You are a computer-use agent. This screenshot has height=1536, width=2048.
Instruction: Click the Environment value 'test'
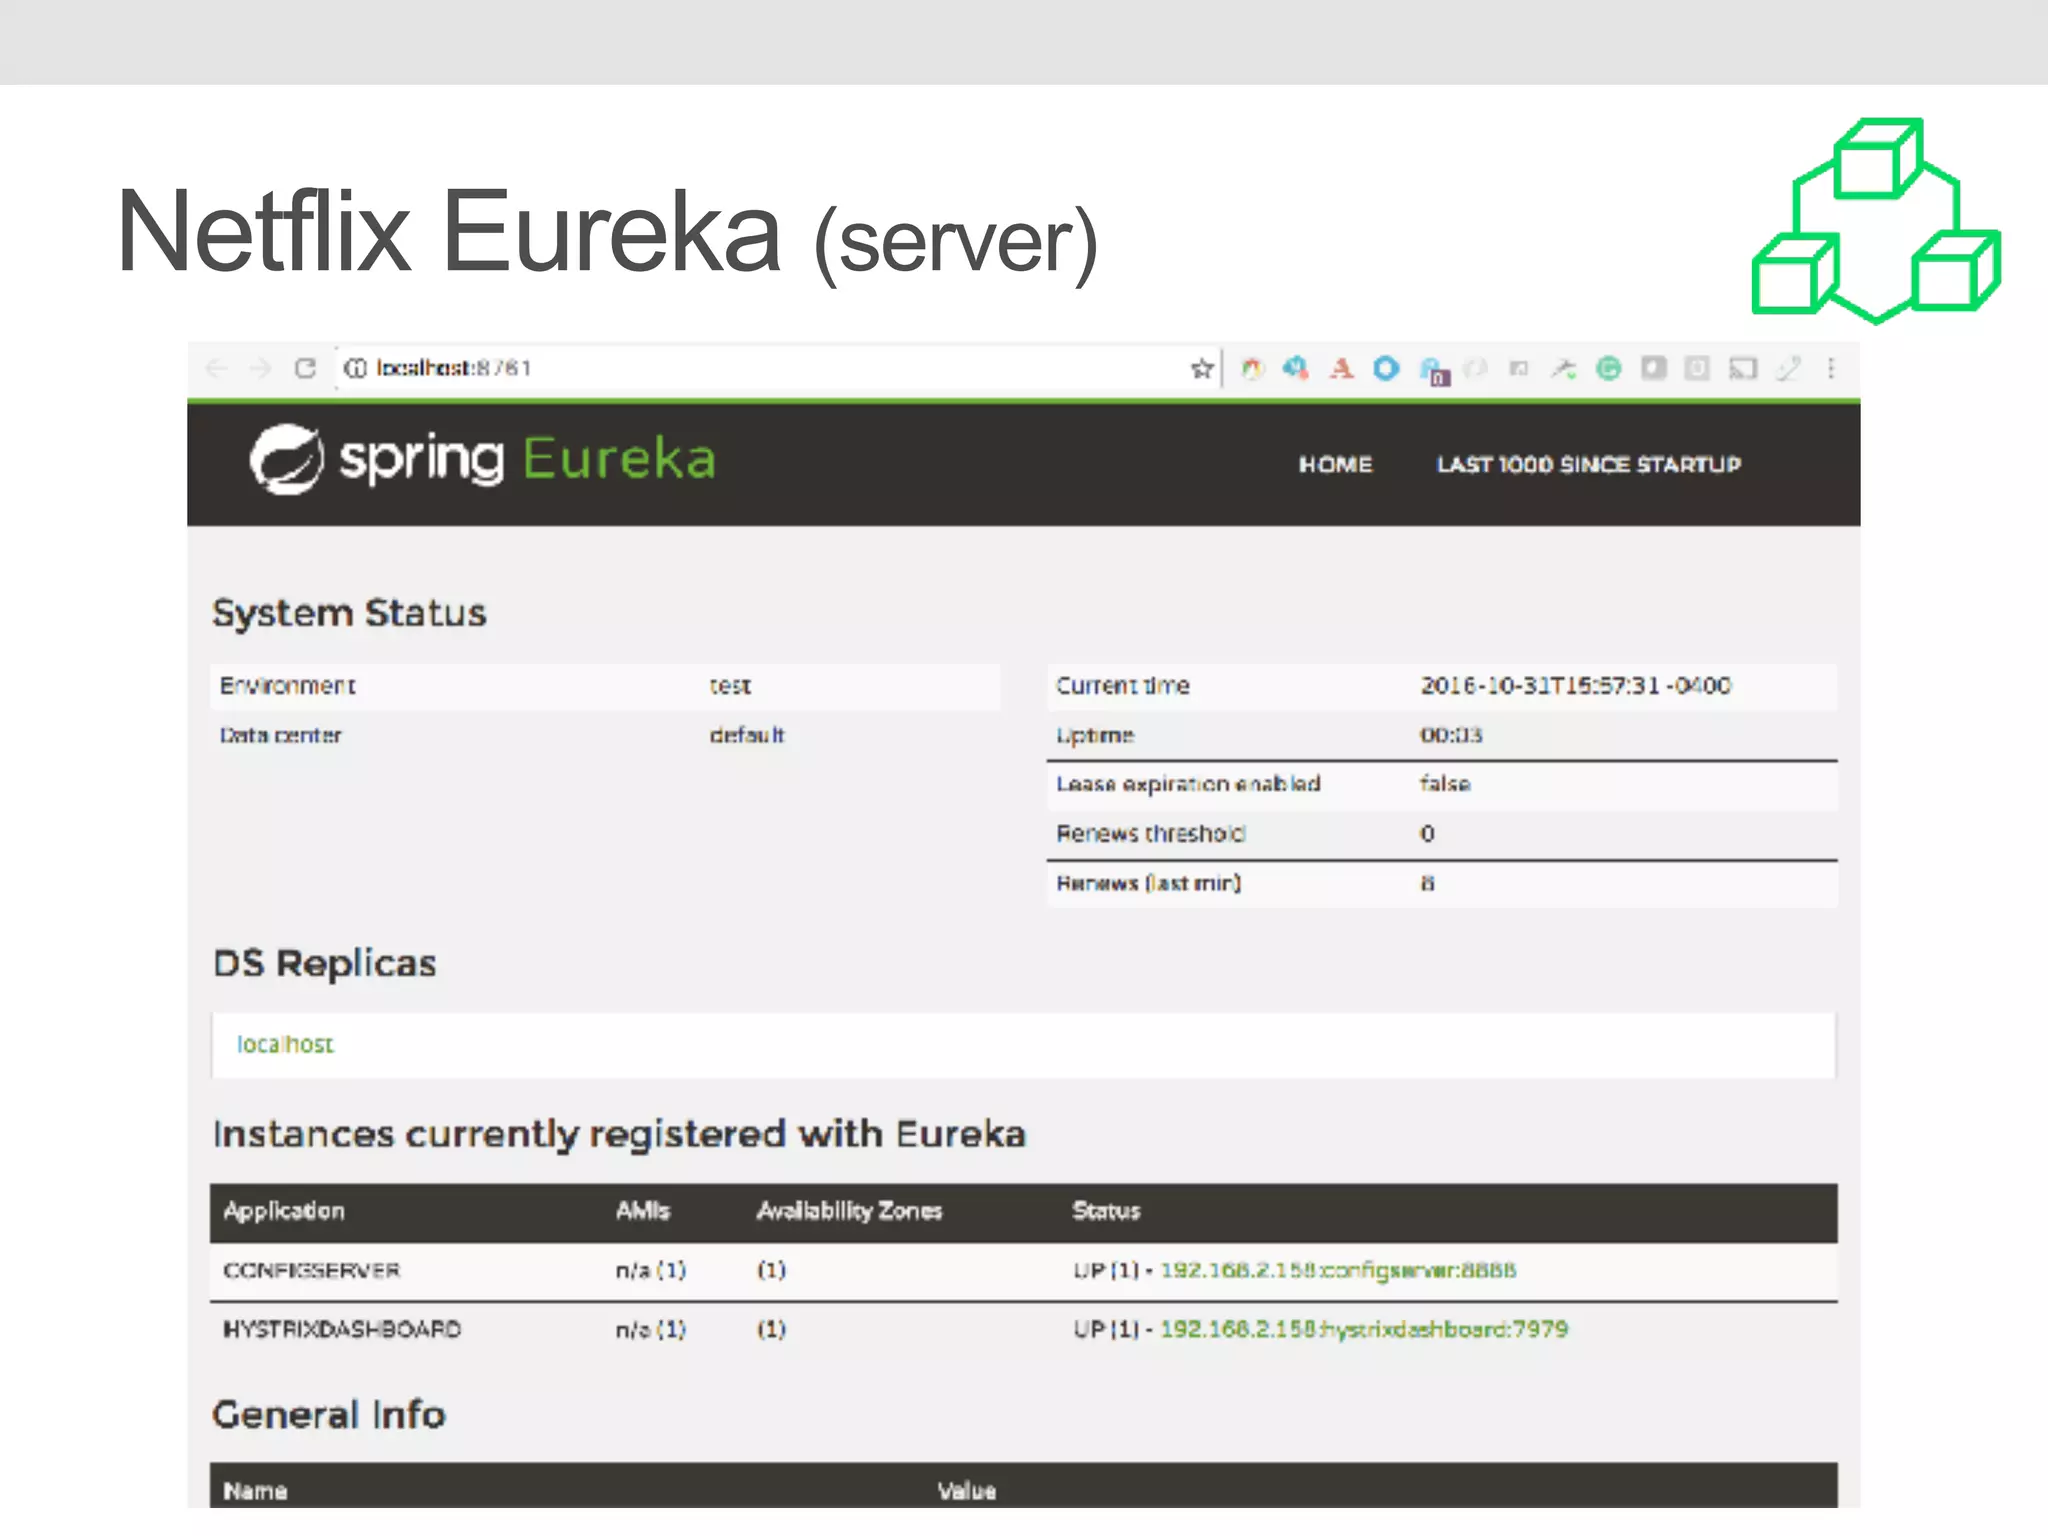(x=730, y=686)
